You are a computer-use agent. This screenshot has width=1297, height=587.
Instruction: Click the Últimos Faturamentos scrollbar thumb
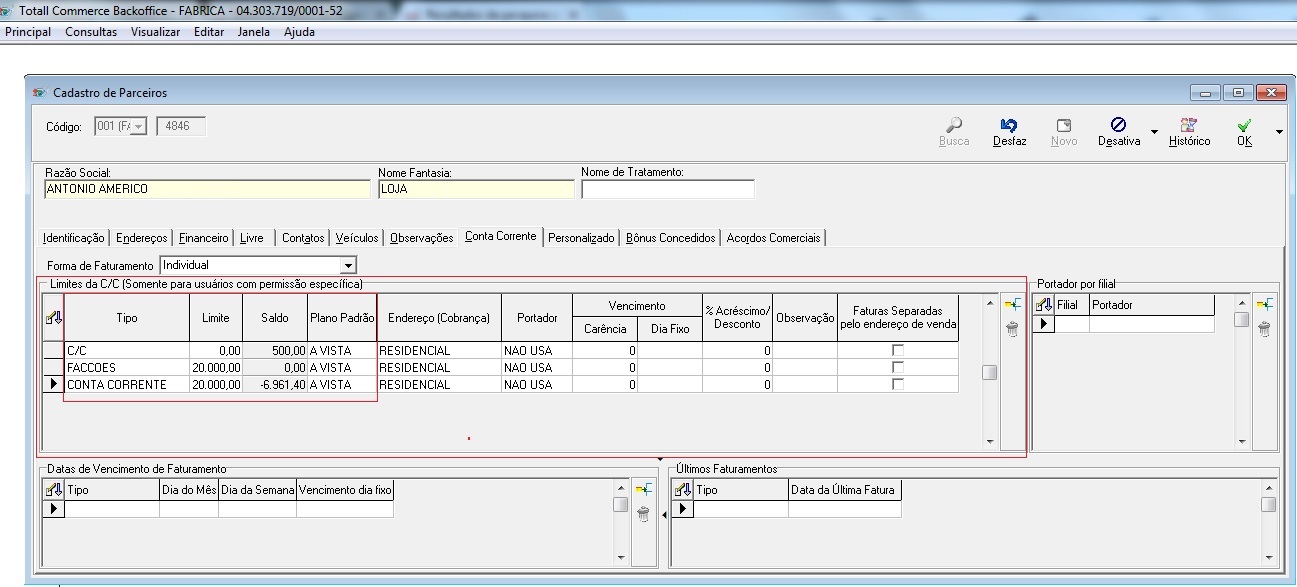[1268, 504]
